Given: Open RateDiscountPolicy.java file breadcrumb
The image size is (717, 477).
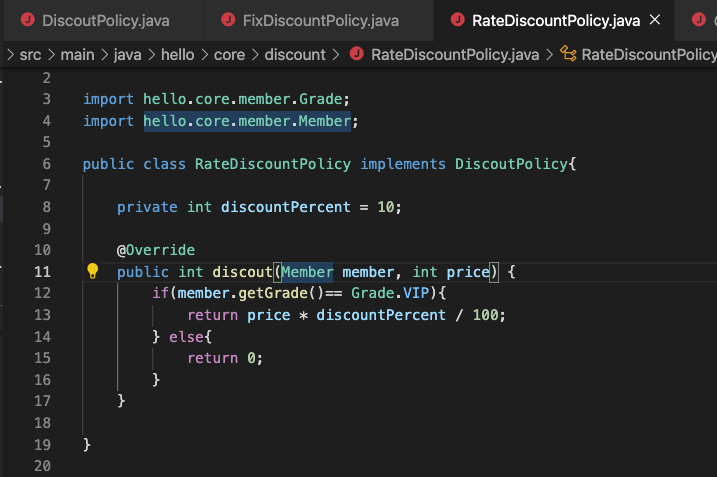Looking at the screenshot, I should point(455,55).
